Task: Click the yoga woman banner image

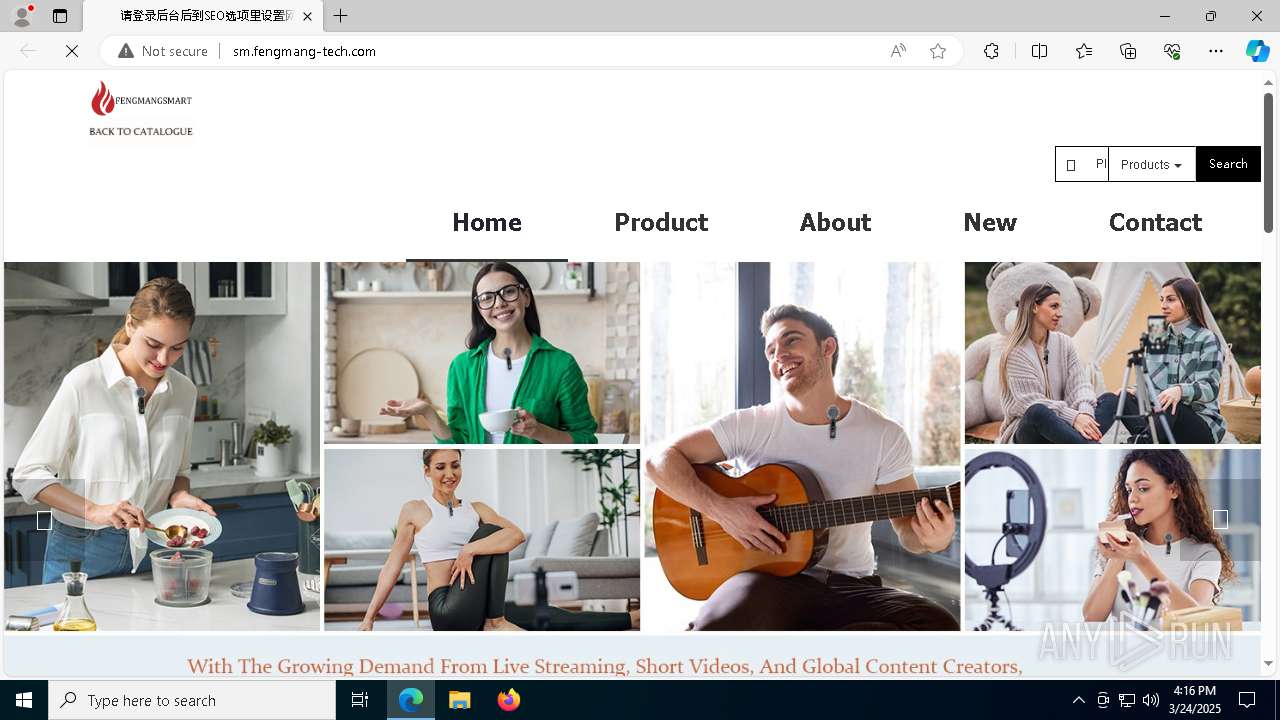Action: point(482,540)
